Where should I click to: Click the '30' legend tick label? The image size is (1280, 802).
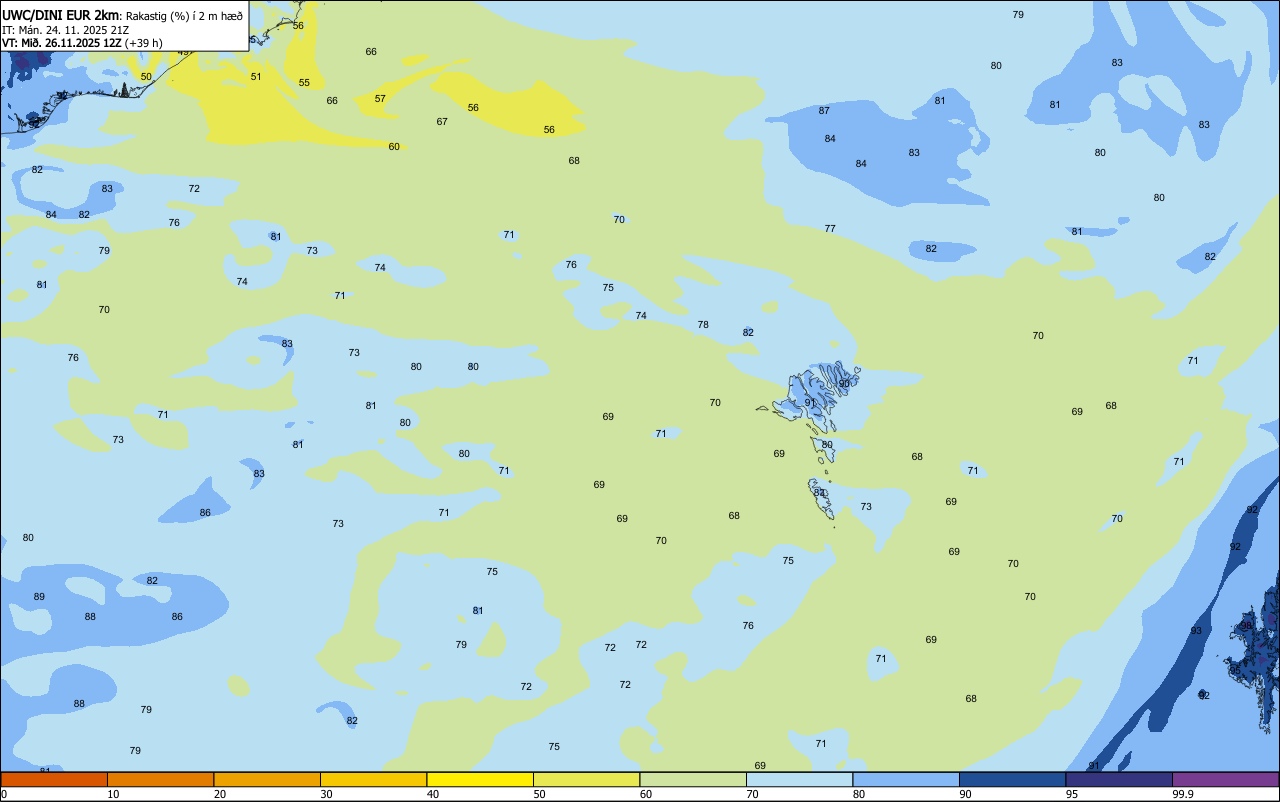[x=326, y=794]
